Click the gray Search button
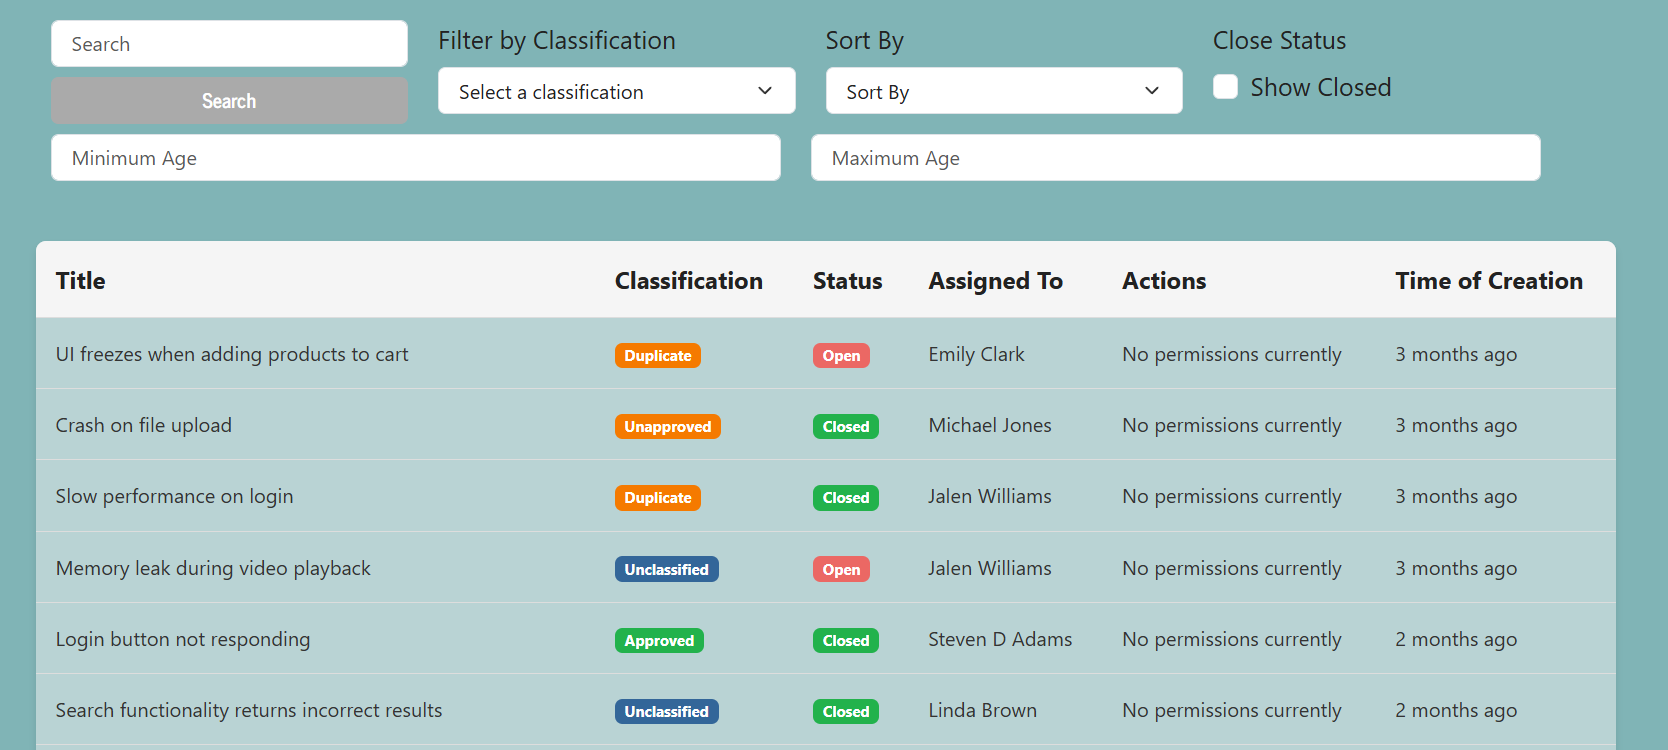The image size is (1668, 750). 229,101
